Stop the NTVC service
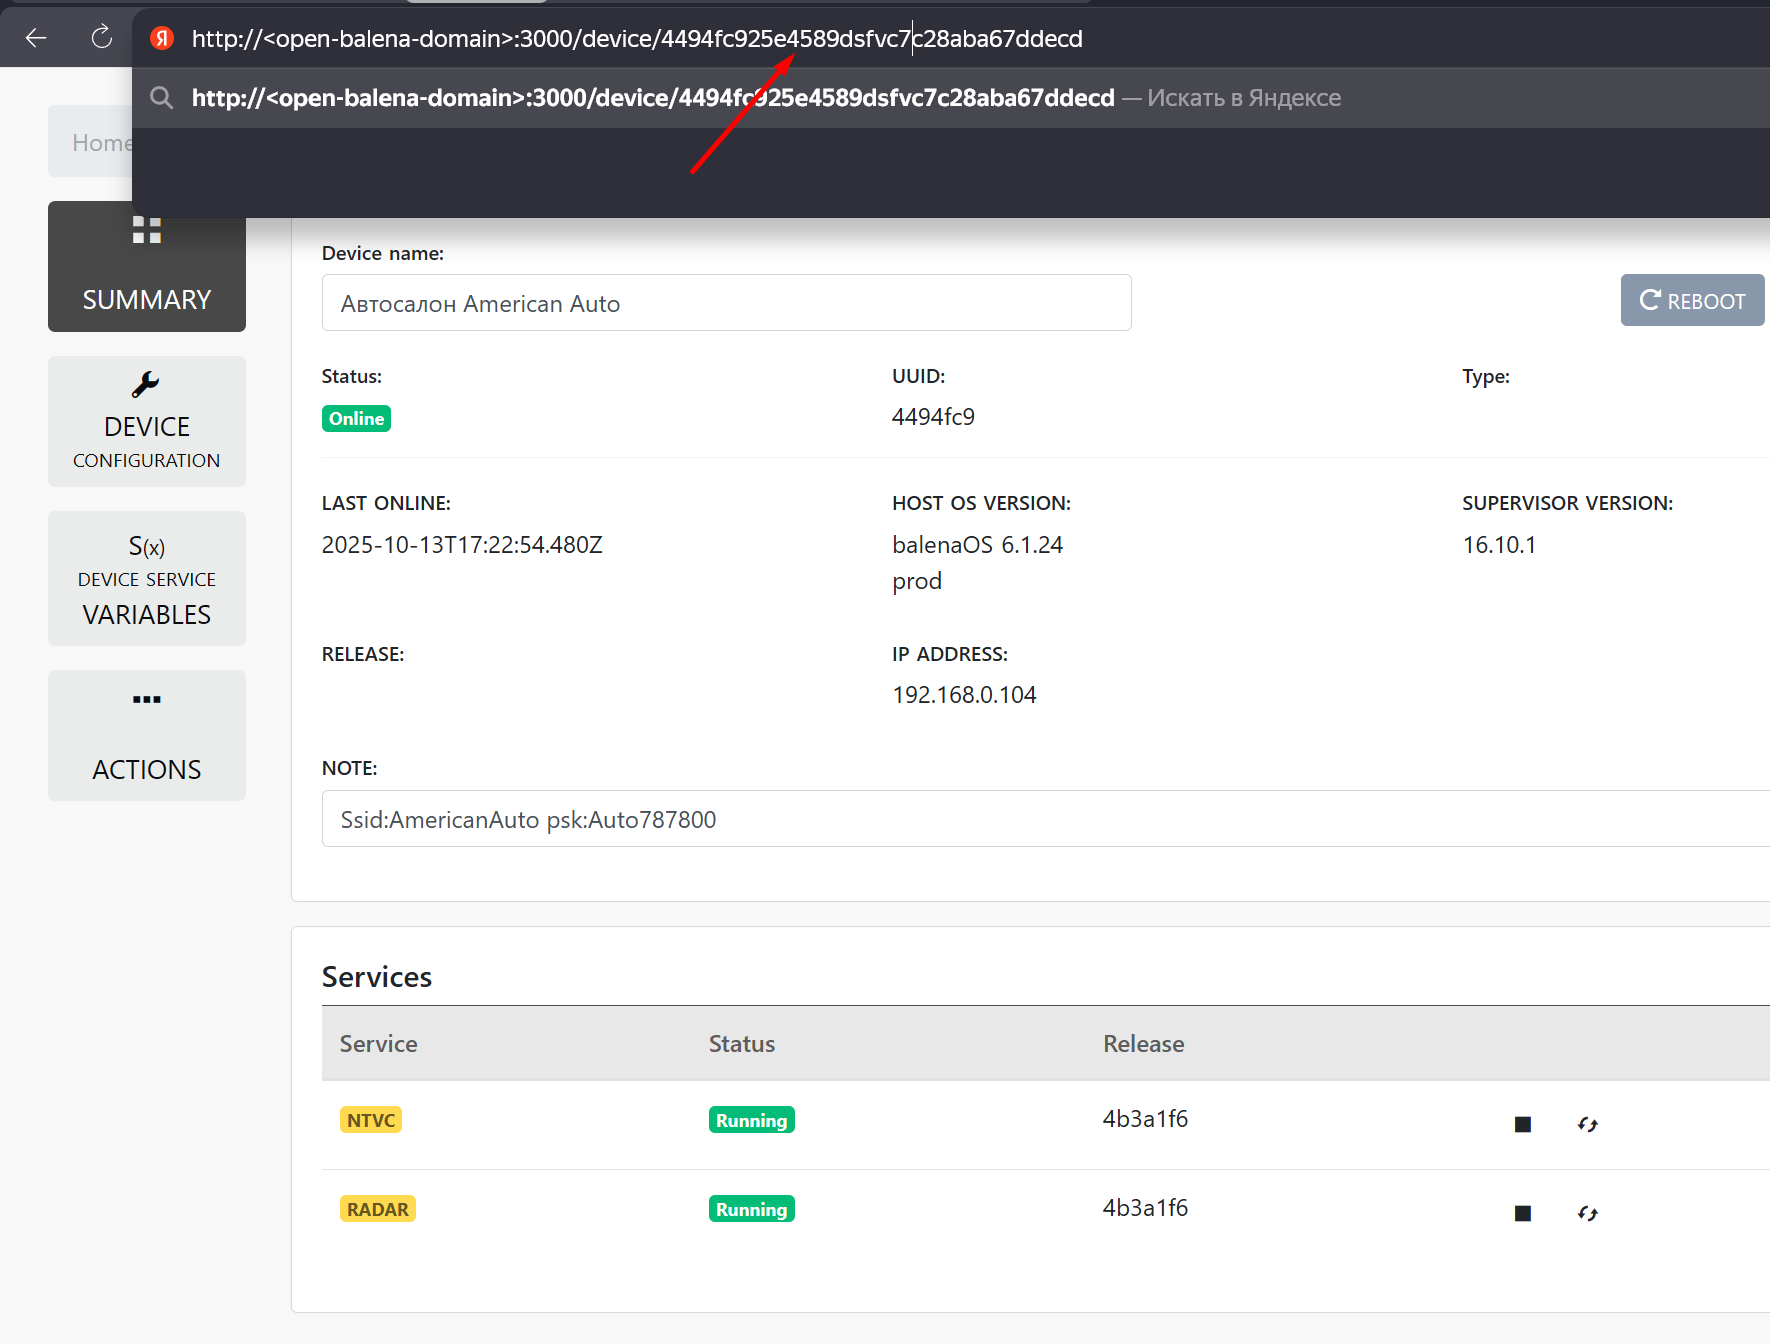 pyautogui.click(x=1522, y=1124)
